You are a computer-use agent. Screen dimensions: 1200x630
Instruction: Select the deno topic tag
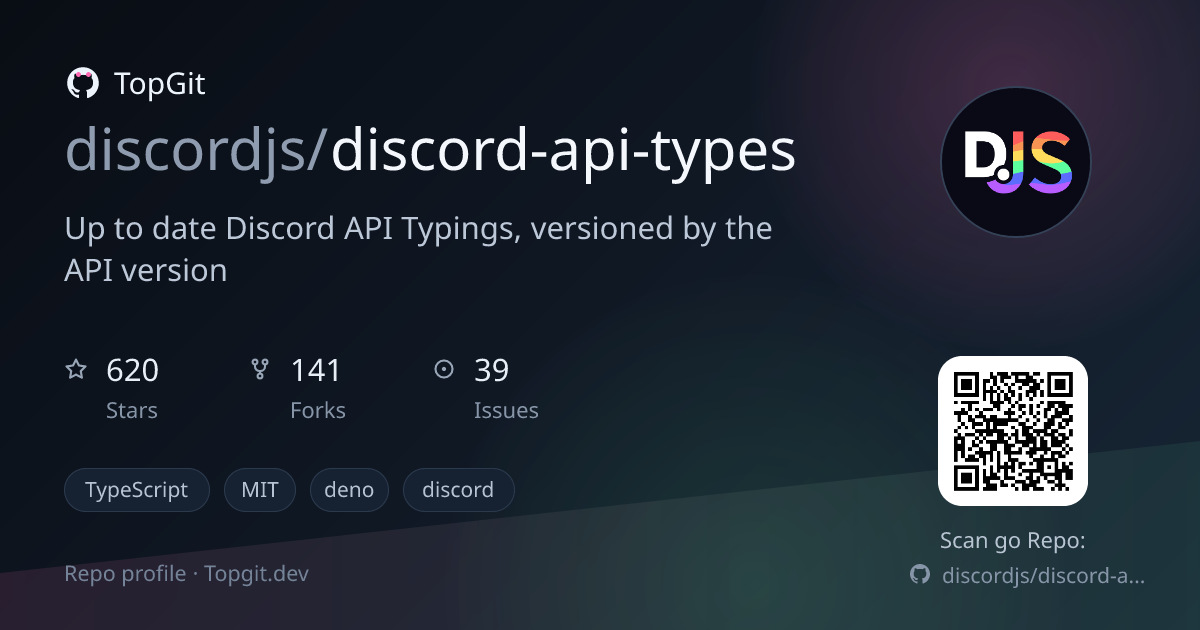[349, 490]
